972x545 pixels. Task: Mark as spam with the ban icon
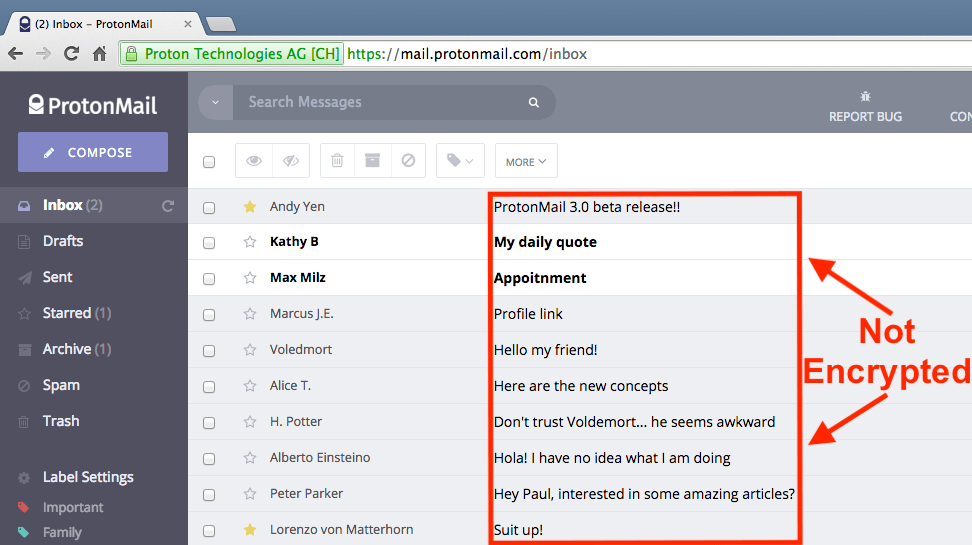(408, 161)
